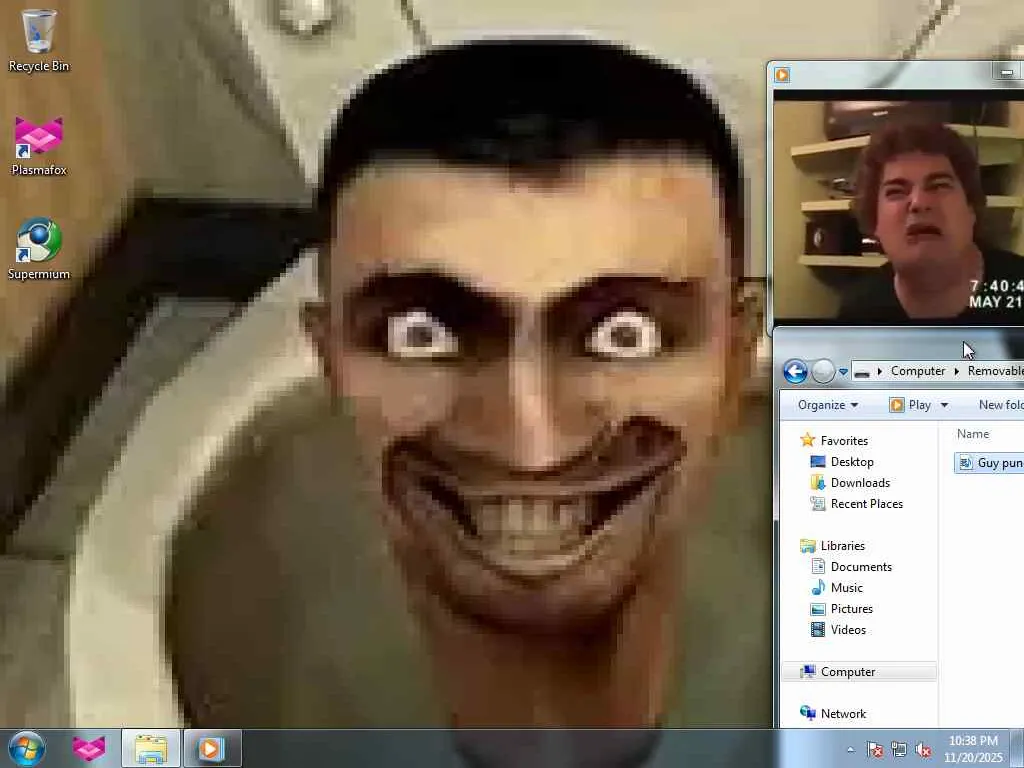This screenshot has width=1024, height=768.
Task: Launch the Plasmafox desktop shortcut
Action: (39, 145)
